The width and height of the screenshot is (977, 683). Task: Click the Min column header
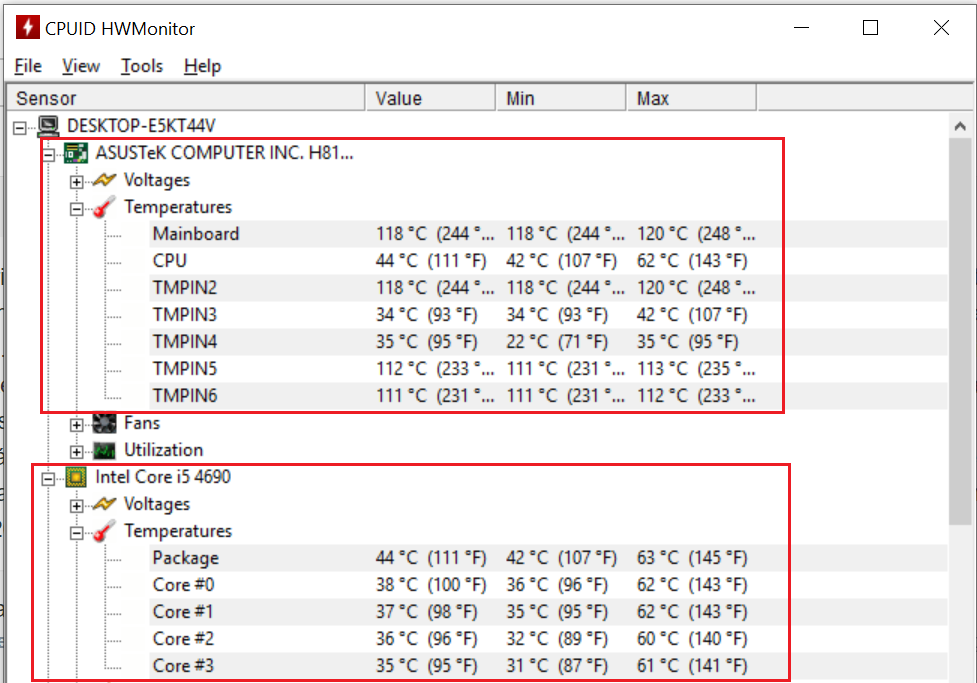coord(561,98)
